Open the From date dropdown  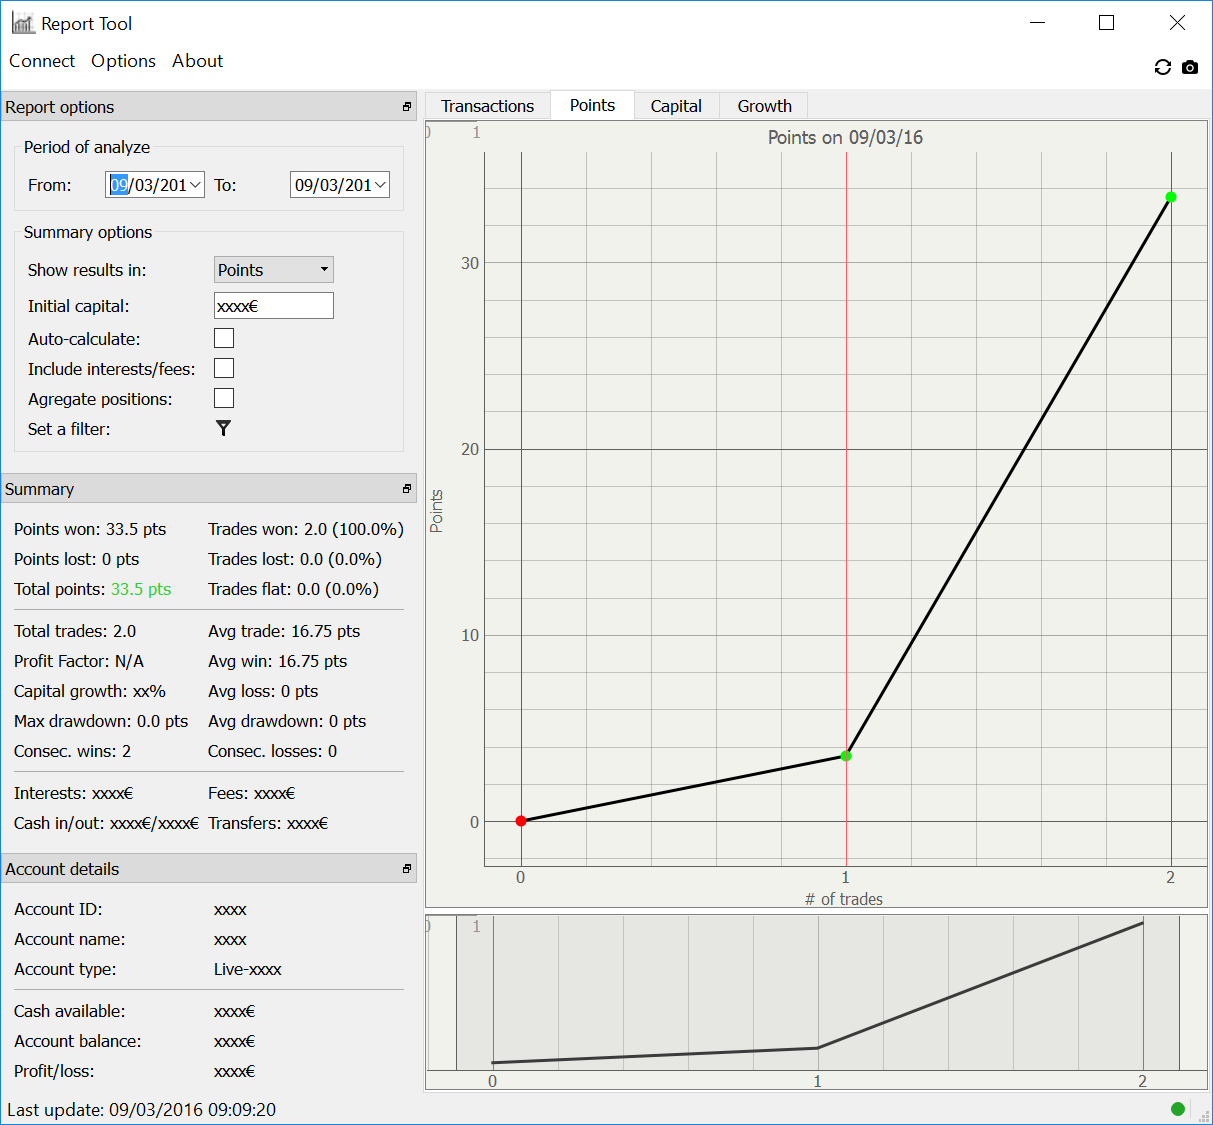tap(196, 185)
